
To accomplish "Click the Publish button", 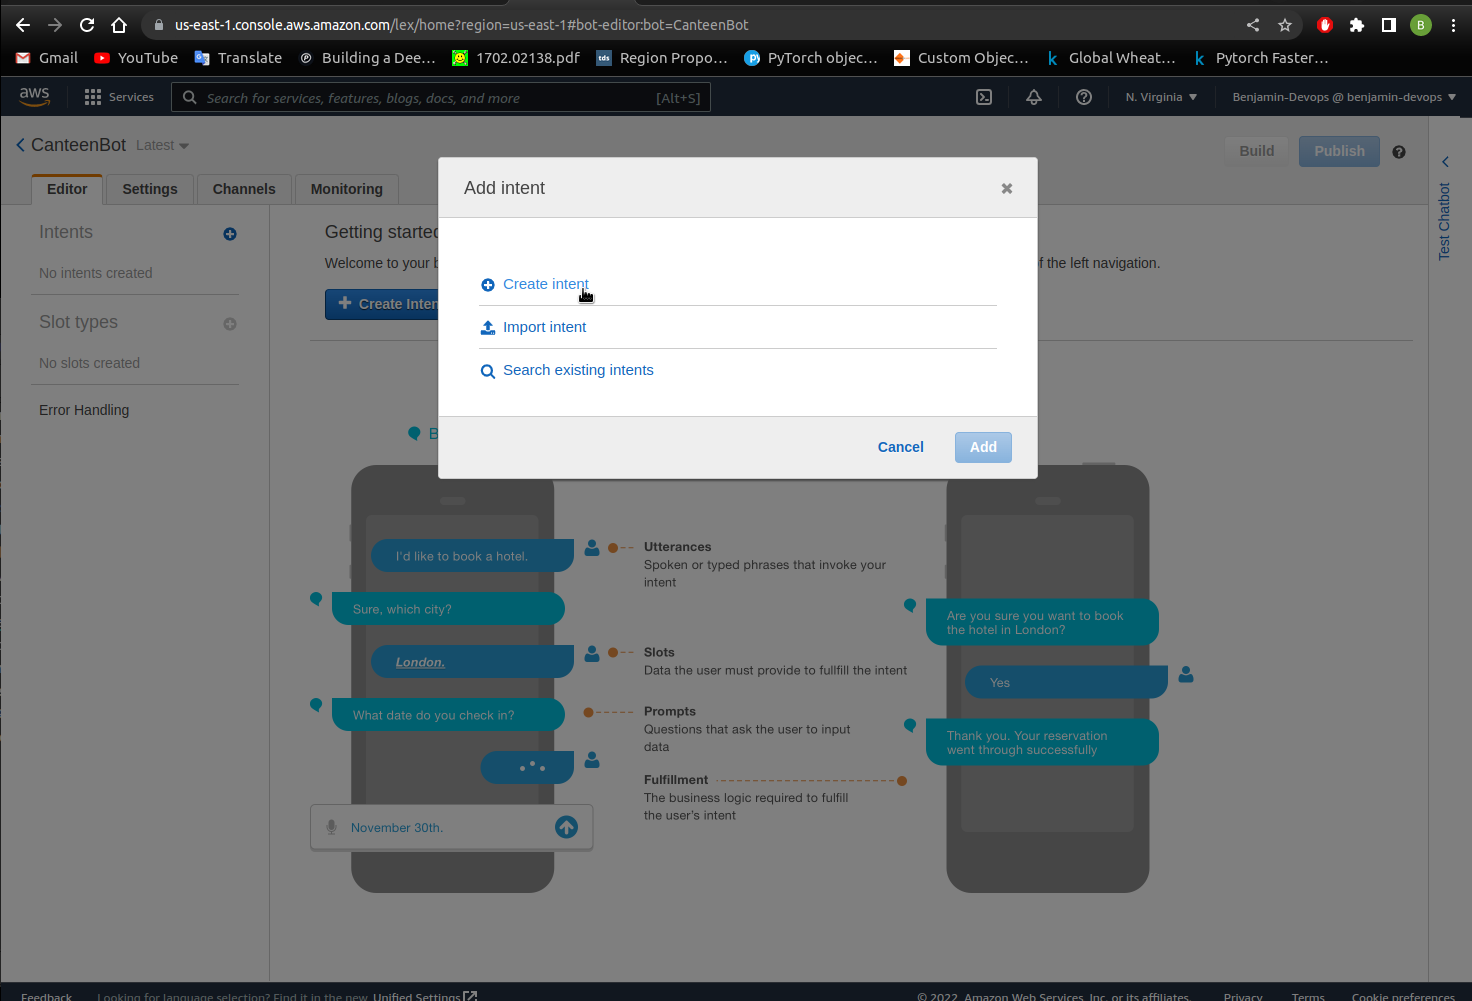I will pos(1339,151).
